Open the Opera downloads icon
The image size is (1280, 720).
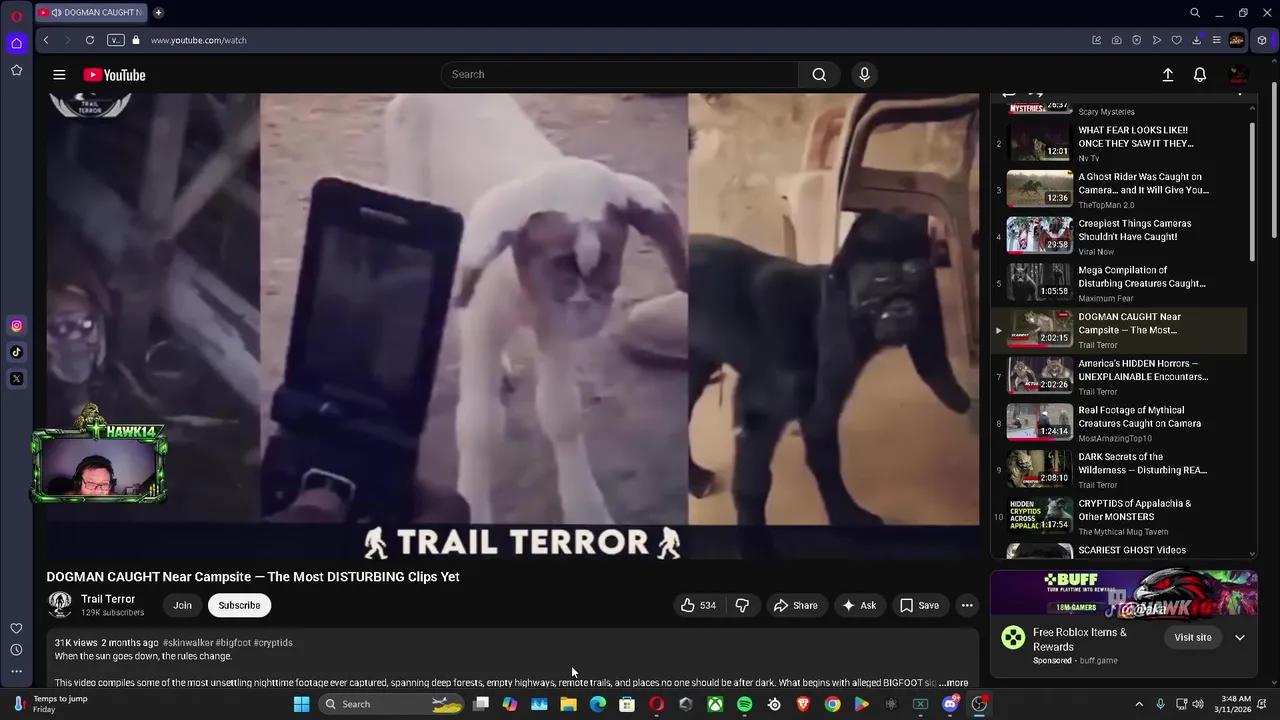[x=1196, y=40]
